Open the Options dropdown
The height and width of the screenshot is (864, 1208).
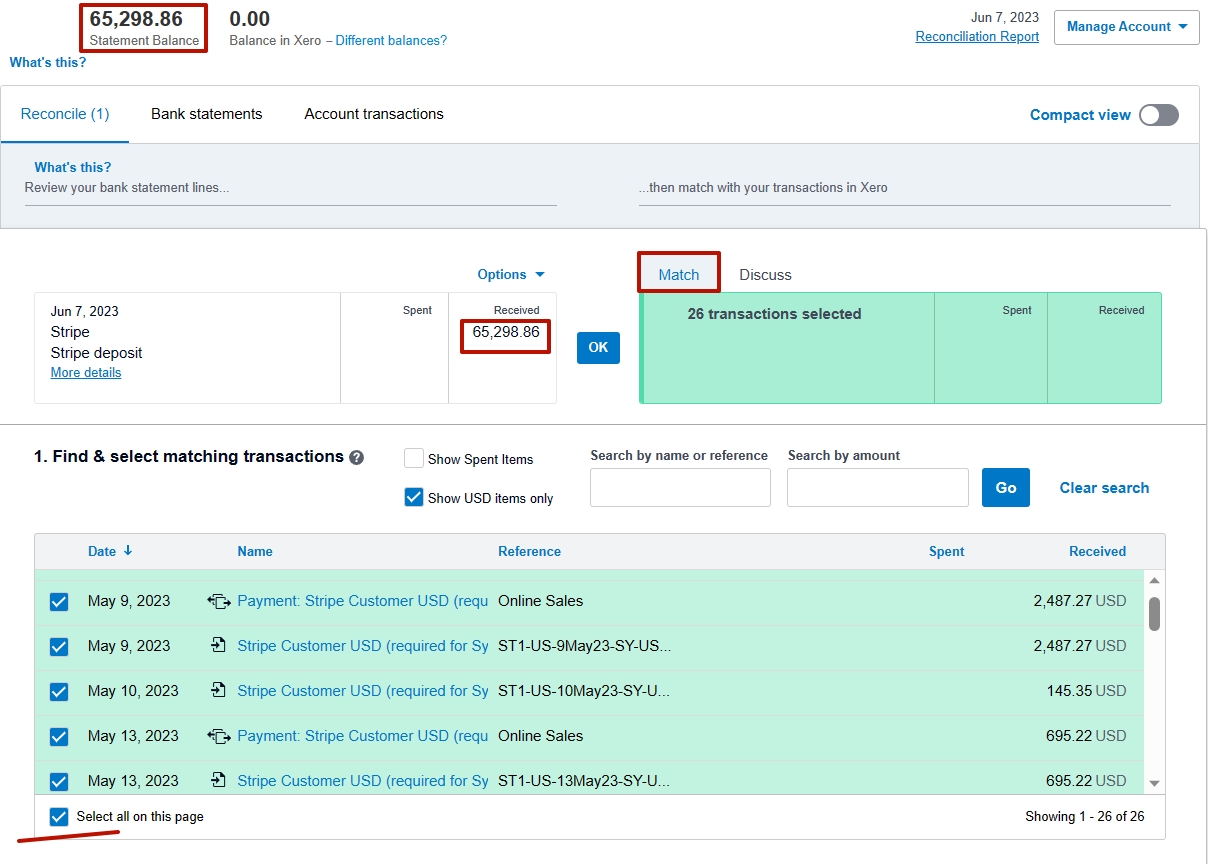click(511, 273)
